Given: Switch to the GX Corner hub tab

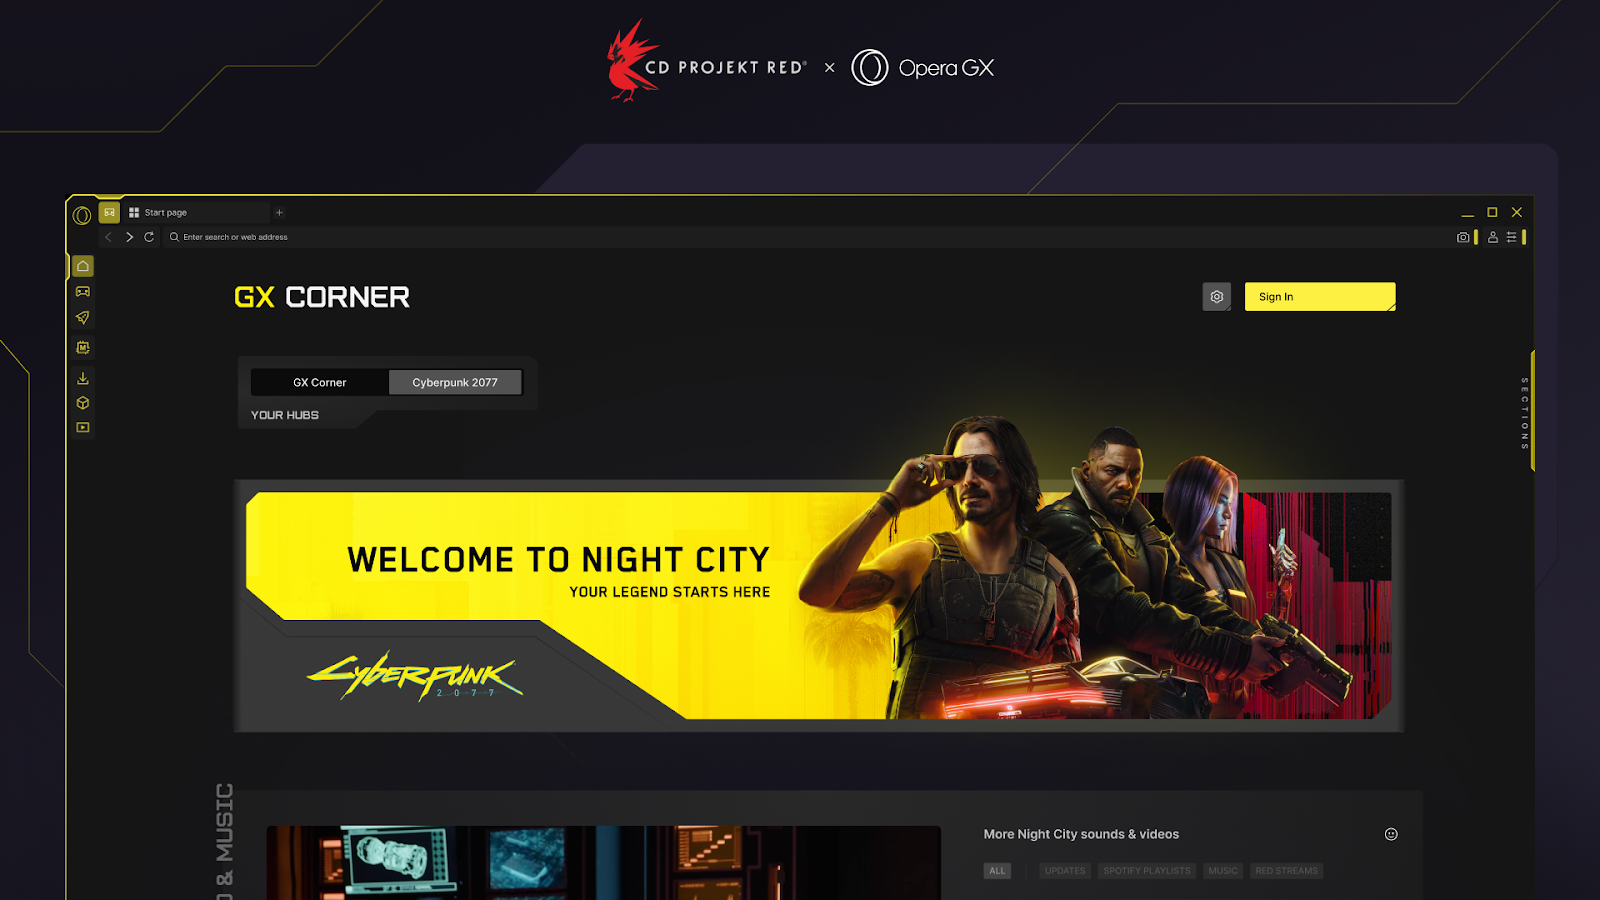Looking at the screenshot, I should 320,382.
